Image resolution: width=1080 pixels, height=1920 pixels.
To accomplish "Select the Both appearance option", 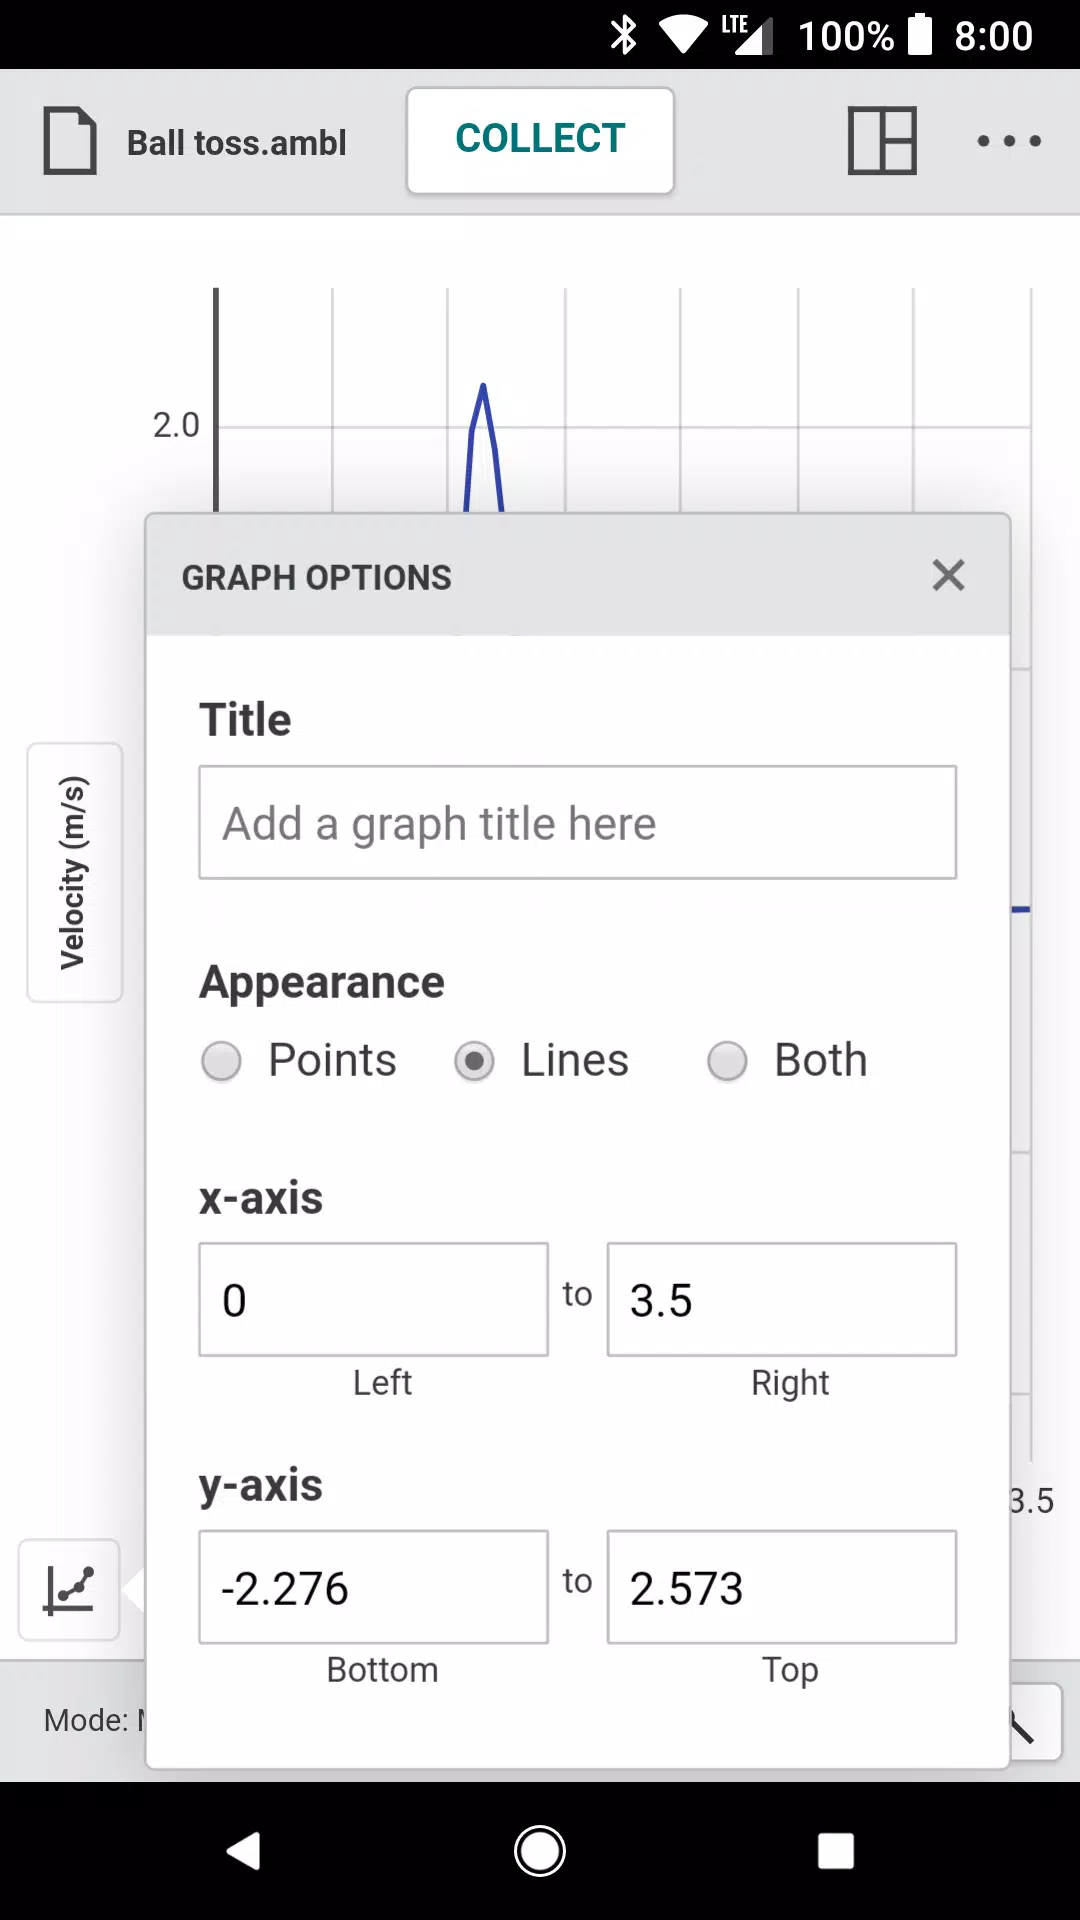I will click(787, 1061).
